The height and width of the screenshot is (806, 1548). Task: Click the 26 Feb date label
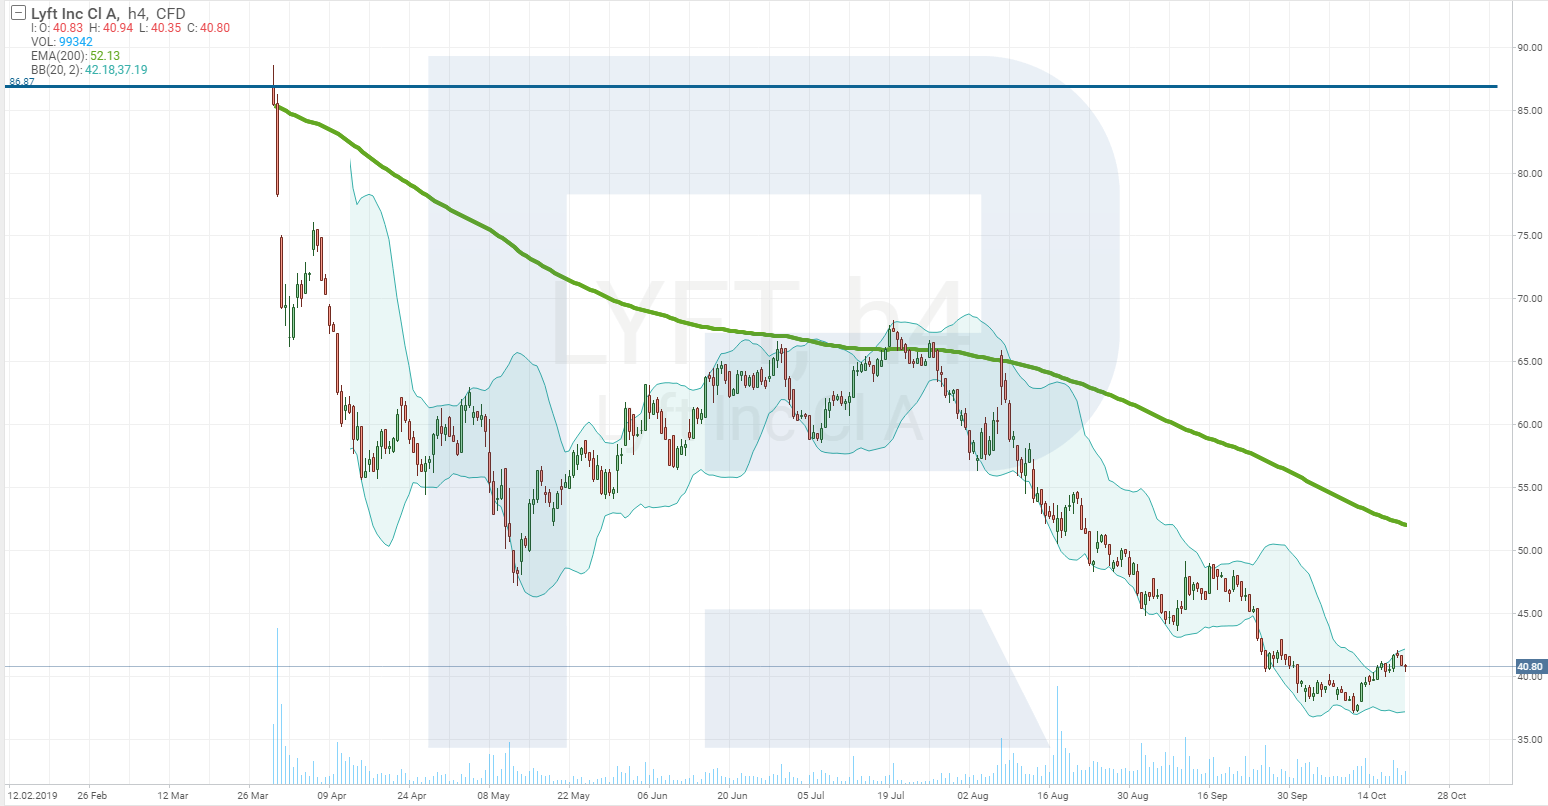coord(92,797)
